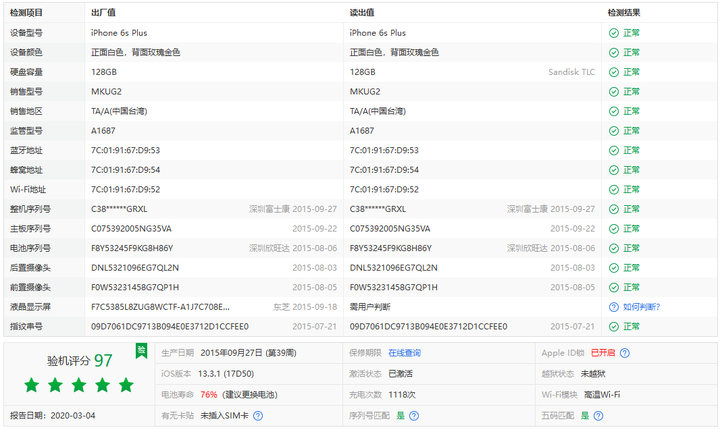Click the green check icon for 销售型号 row
The image size is (720, 432).
click(613, 92)
